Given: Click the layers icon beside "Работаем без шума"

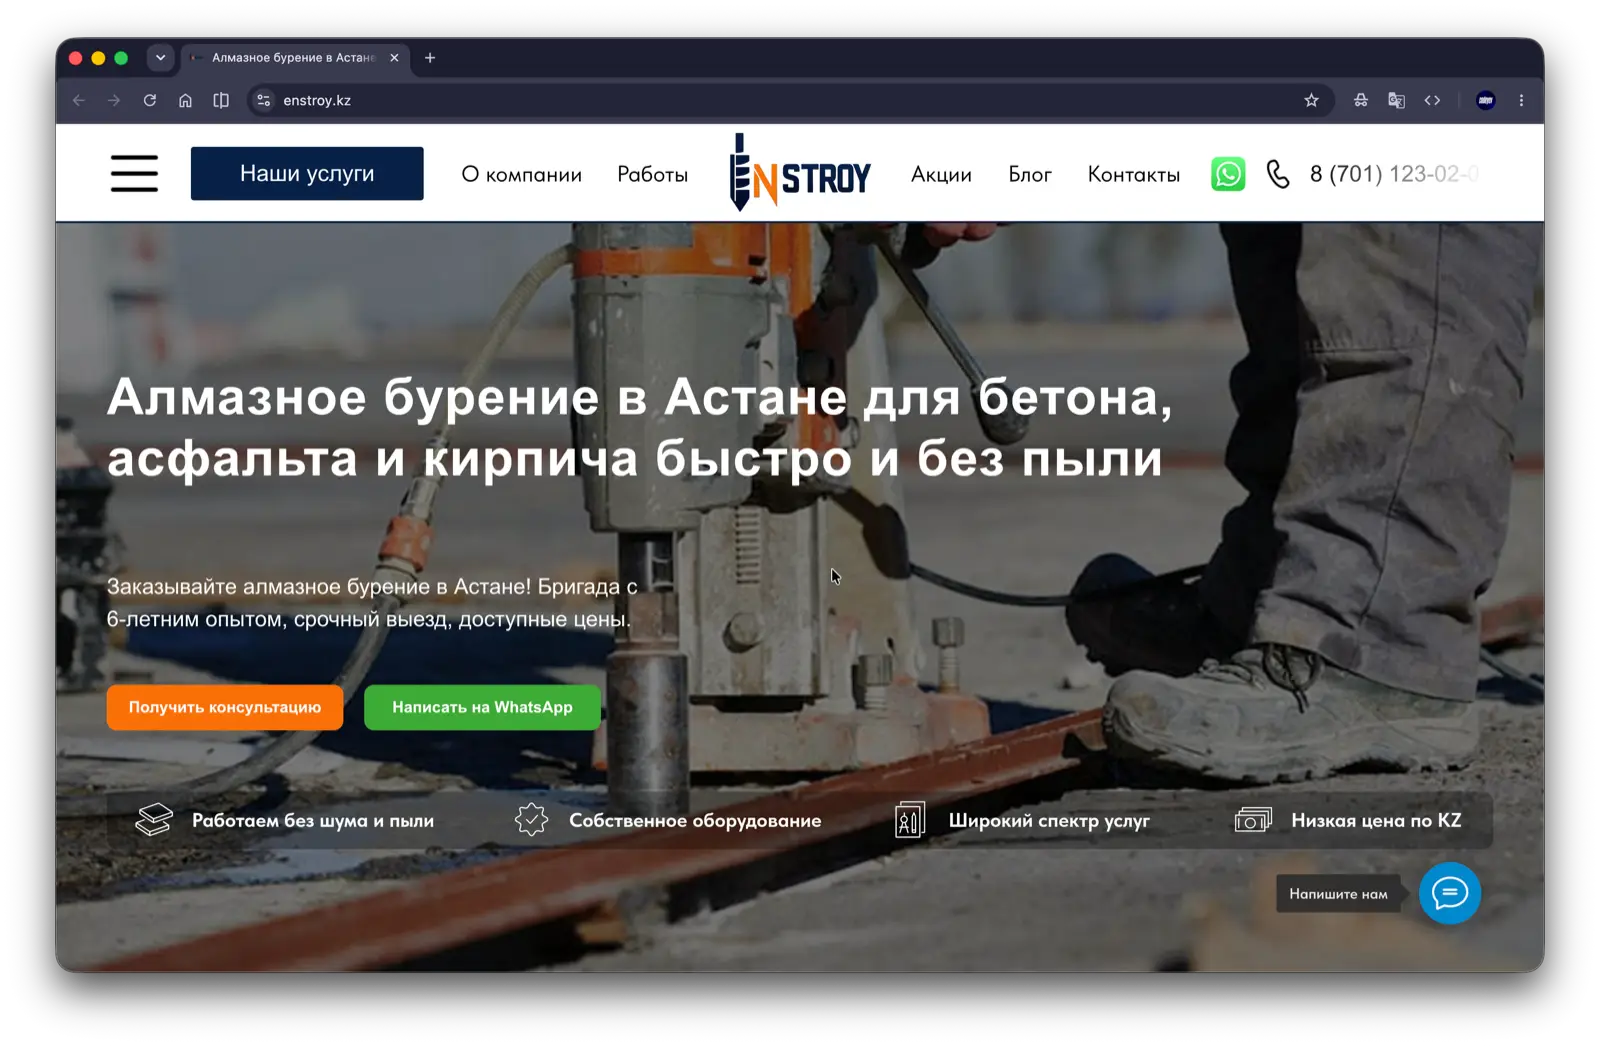Looking at the screenshot, I should click(154, 820).
